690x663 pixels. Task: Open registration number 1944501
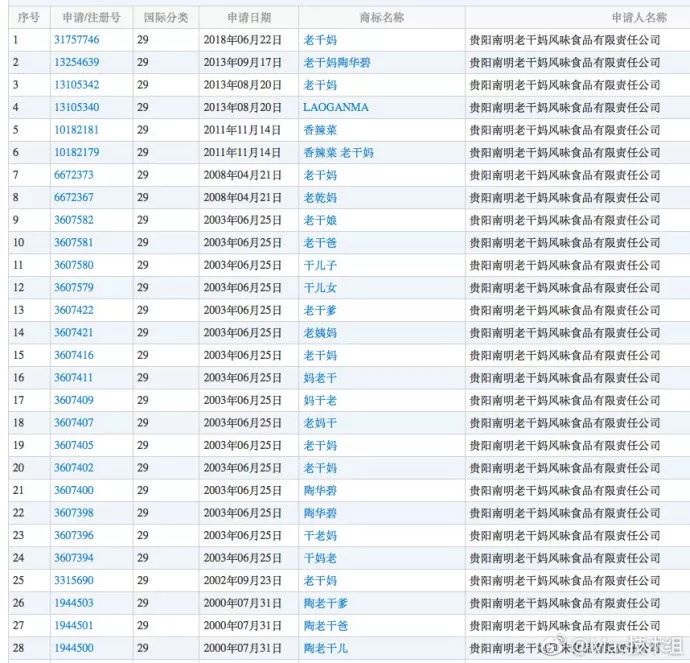(x=74, y=625)
